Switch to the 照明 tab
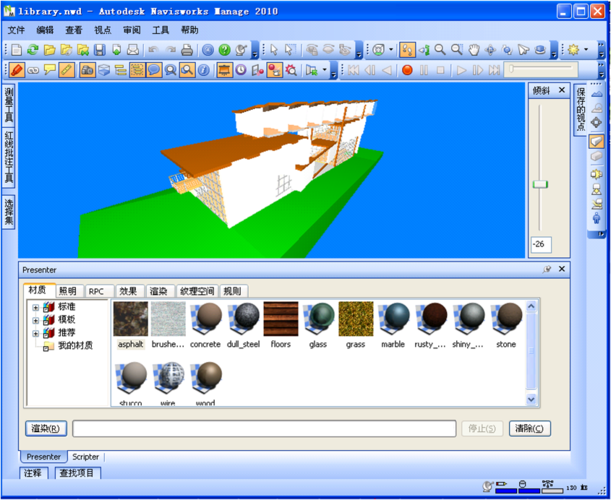Screen dimensions: 611x500 tap(69, 291)
